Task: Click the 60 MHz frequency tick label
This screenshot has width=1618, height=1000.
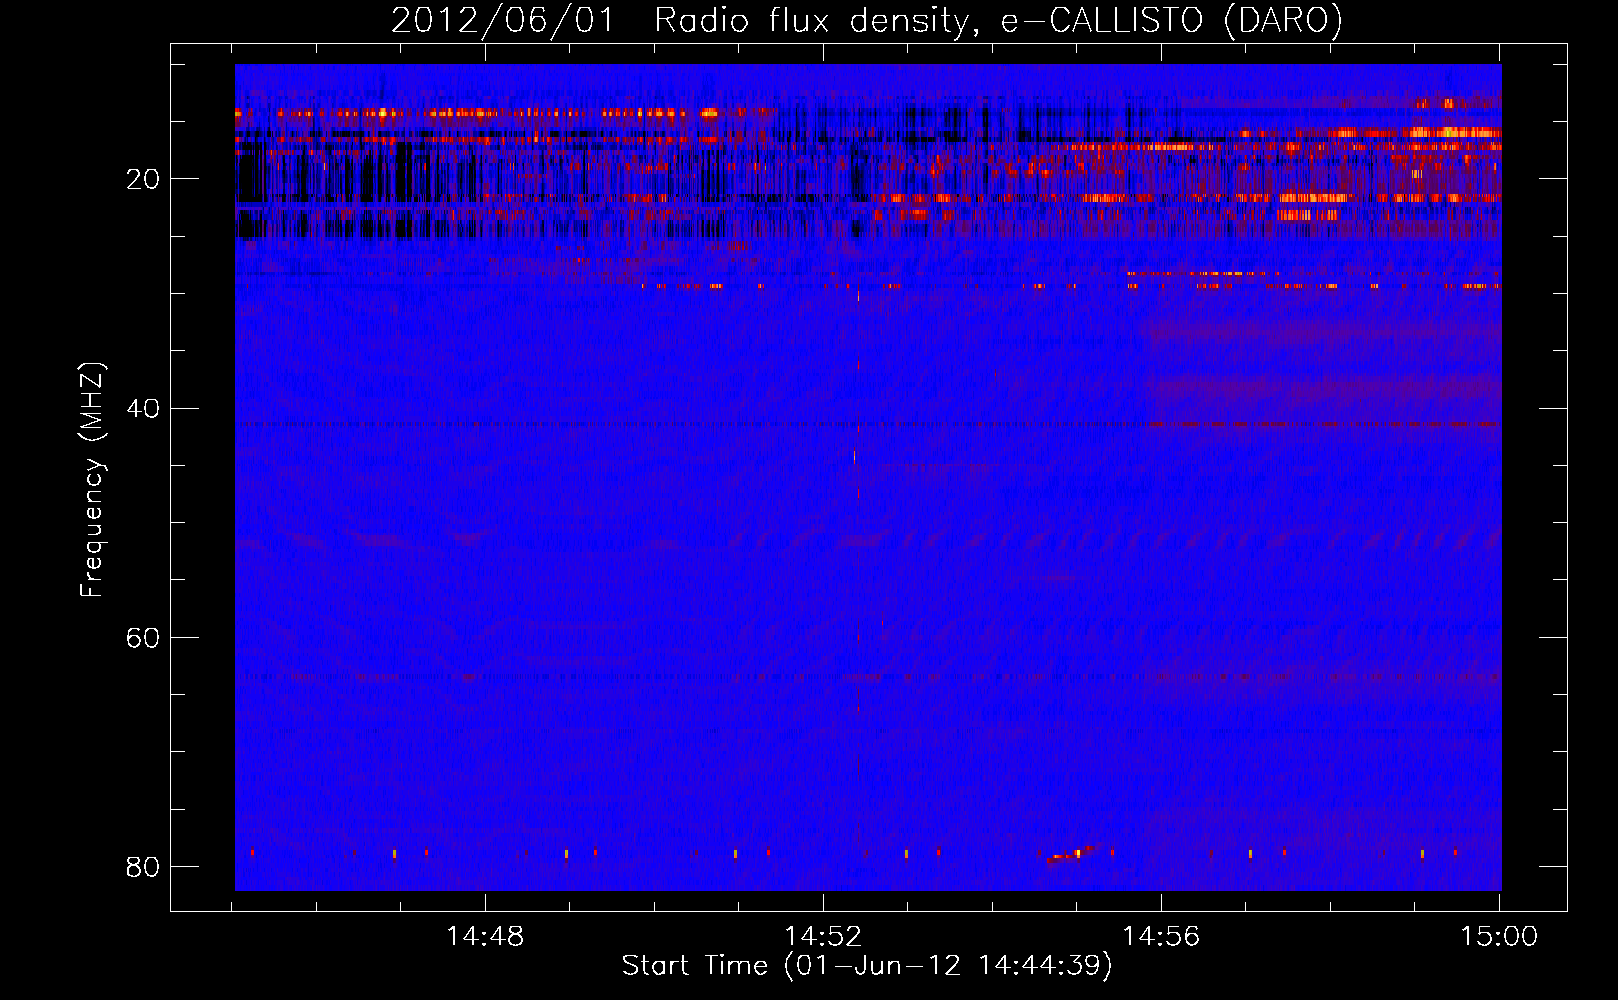Action: tap(142, 638)
